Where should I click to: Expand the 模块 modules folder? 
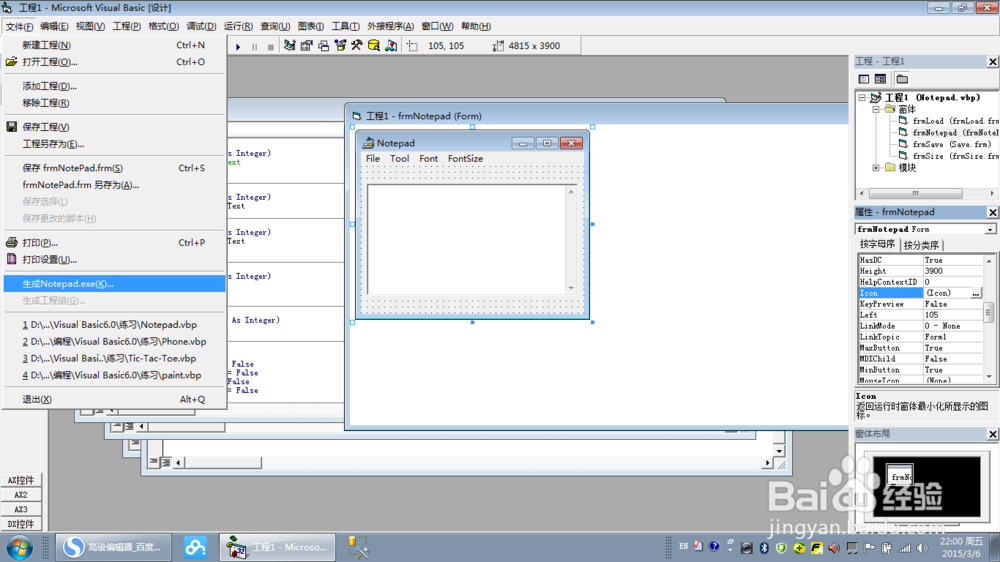[876, 168]
